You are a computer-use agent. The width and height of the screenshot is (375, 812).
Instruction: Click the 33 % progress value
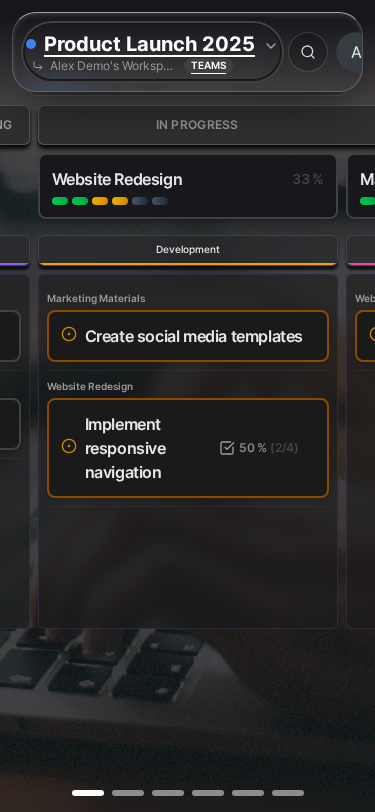tap(308, 180)
